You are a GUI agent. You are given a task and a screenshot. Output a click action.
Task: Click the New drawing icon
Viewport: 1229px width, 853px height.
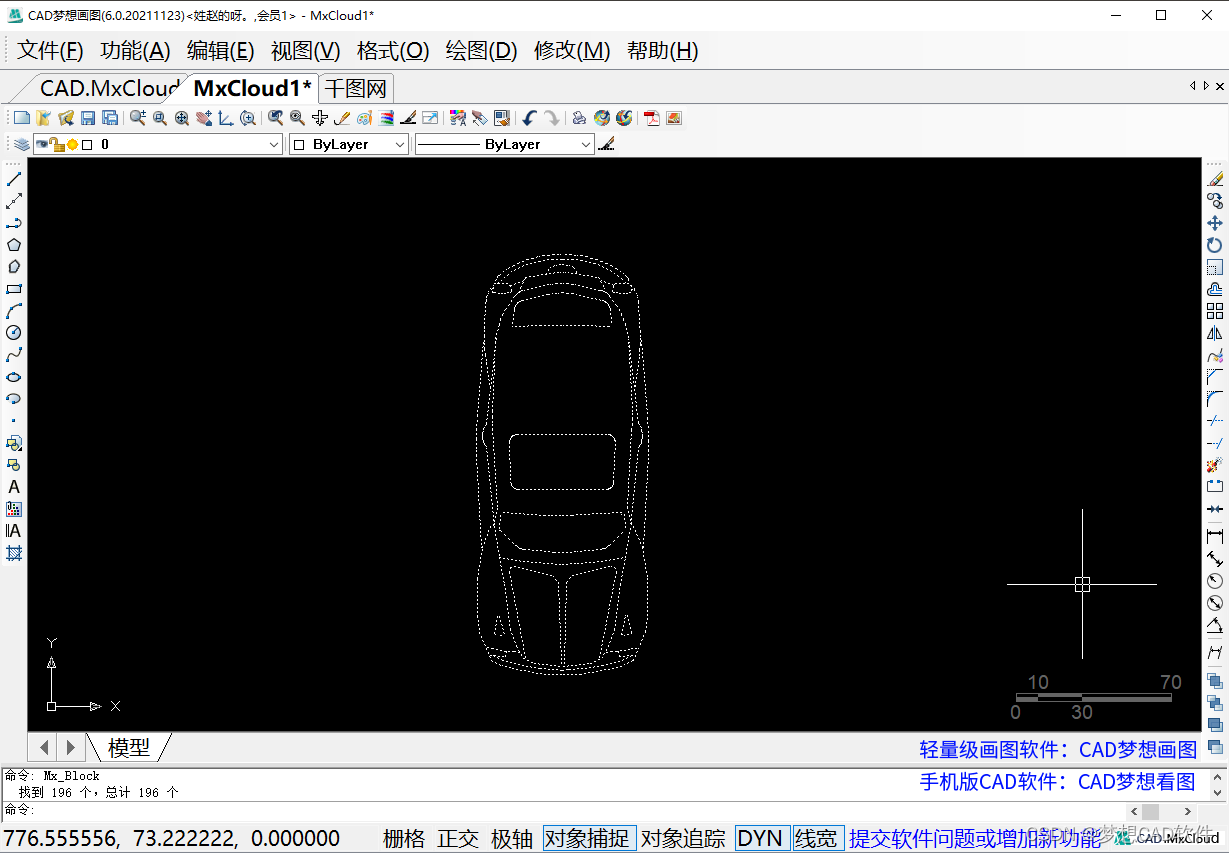tap(21, 118)
